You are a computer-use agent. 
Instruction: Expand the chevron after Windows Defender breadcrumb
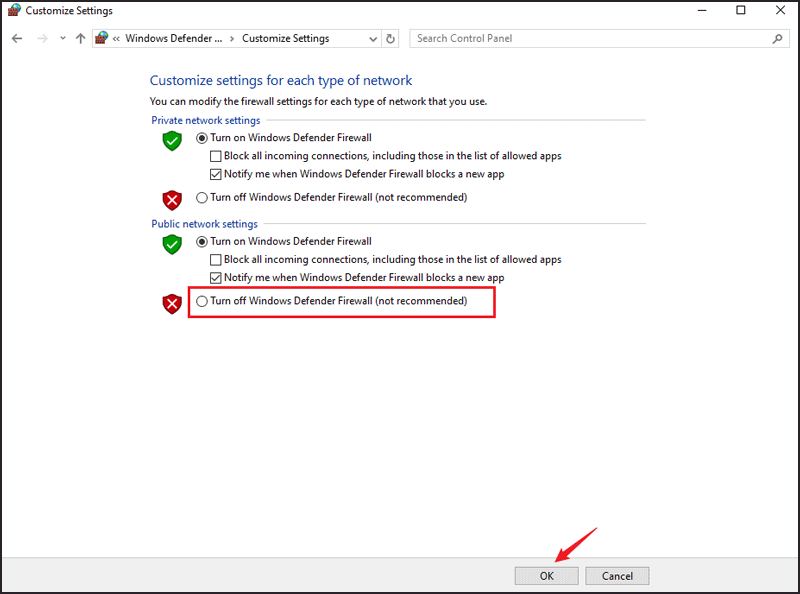(232, 39)
